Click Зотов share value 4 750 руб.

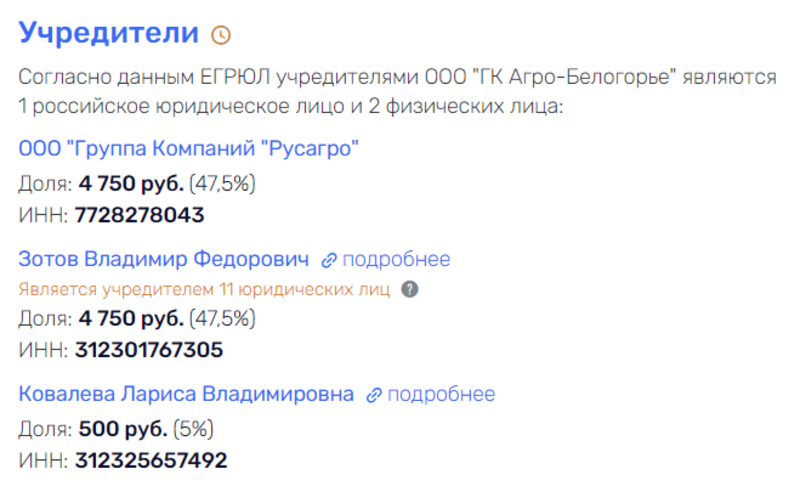coord(131,319)
